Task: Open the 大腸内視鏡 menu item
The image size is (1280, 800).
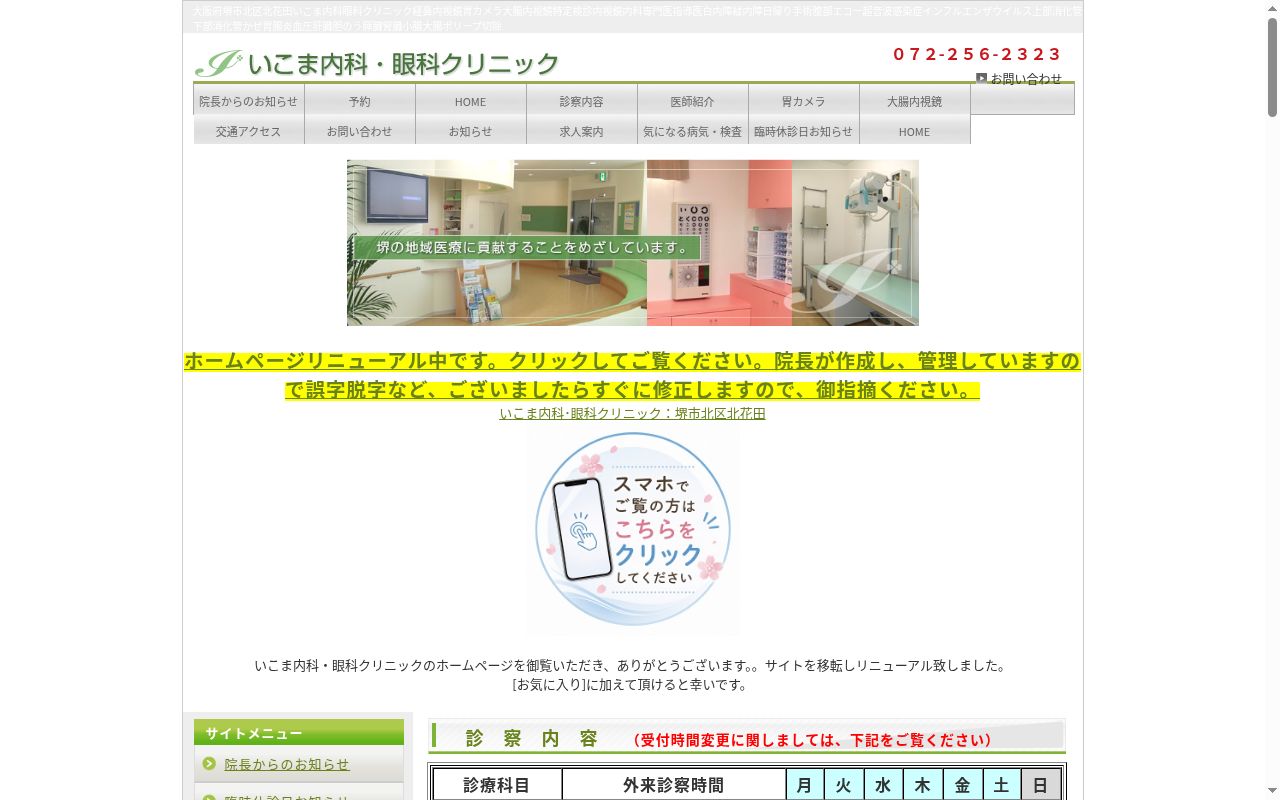Action: coord(915,101)
